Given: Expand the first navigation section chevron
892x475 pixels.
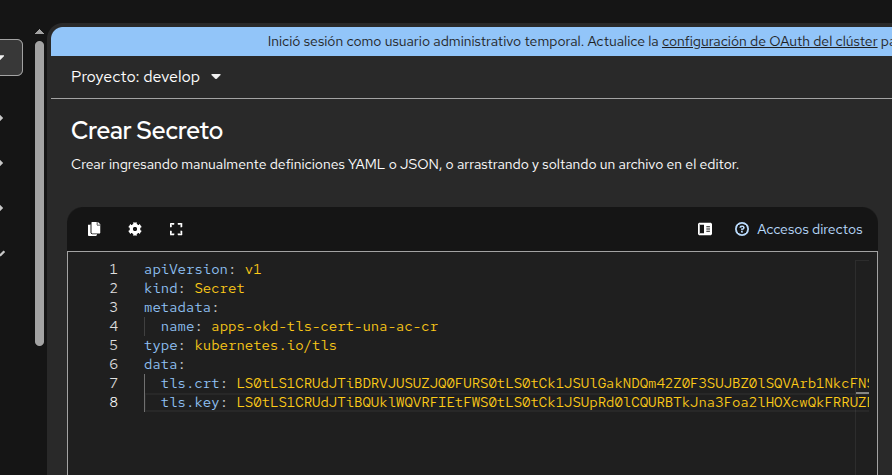Looking at the screenshot, I should 3,118.
